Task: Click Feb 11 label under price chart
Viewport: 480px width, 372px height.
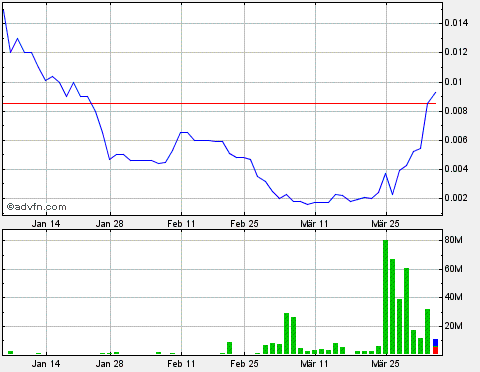Action: 181,224
